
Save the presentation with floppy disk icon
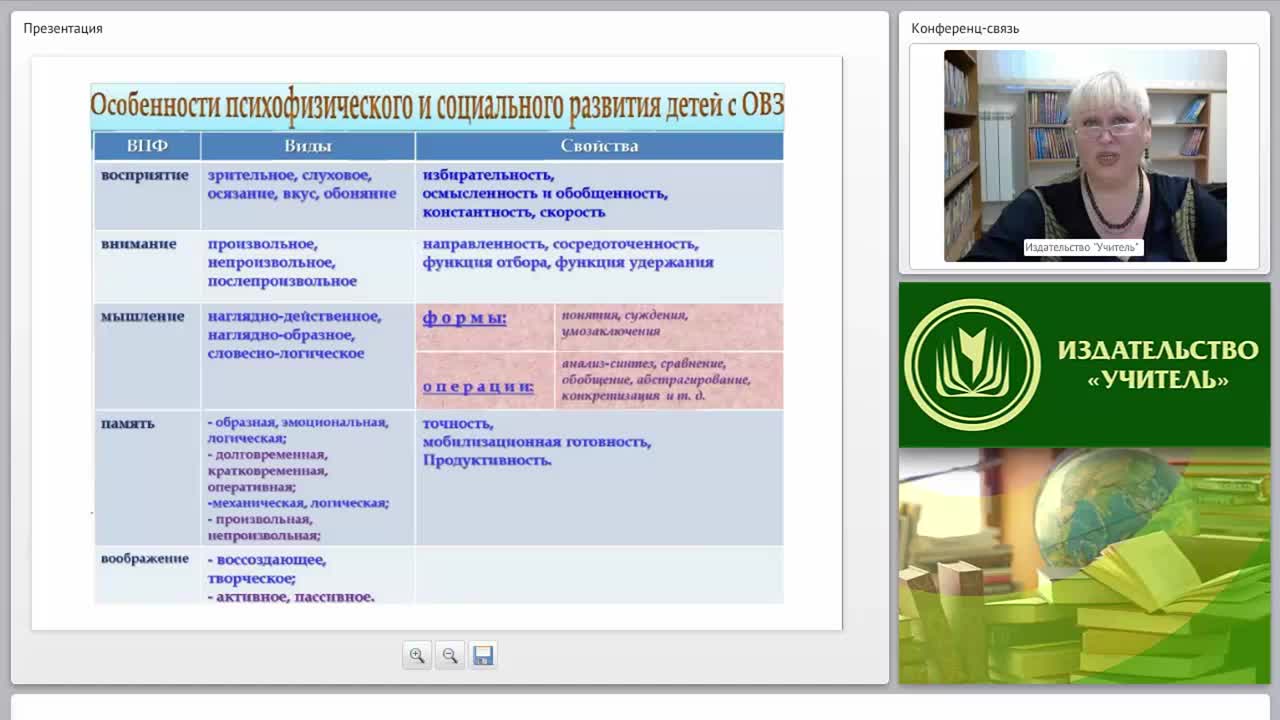483,655
